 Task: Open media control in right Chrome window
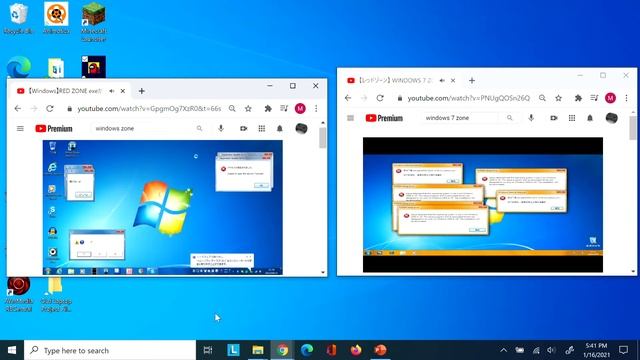(x=594, y=98)
